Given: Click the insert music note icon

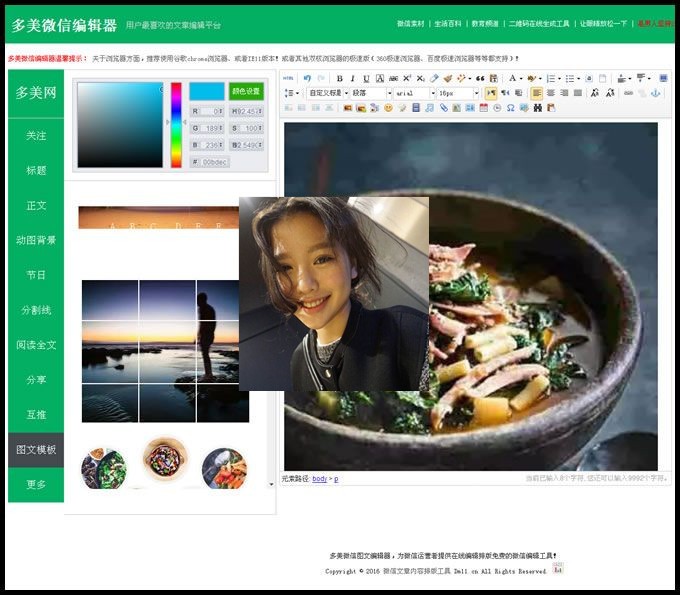Looking at the screenshot, I should [429, 108].
